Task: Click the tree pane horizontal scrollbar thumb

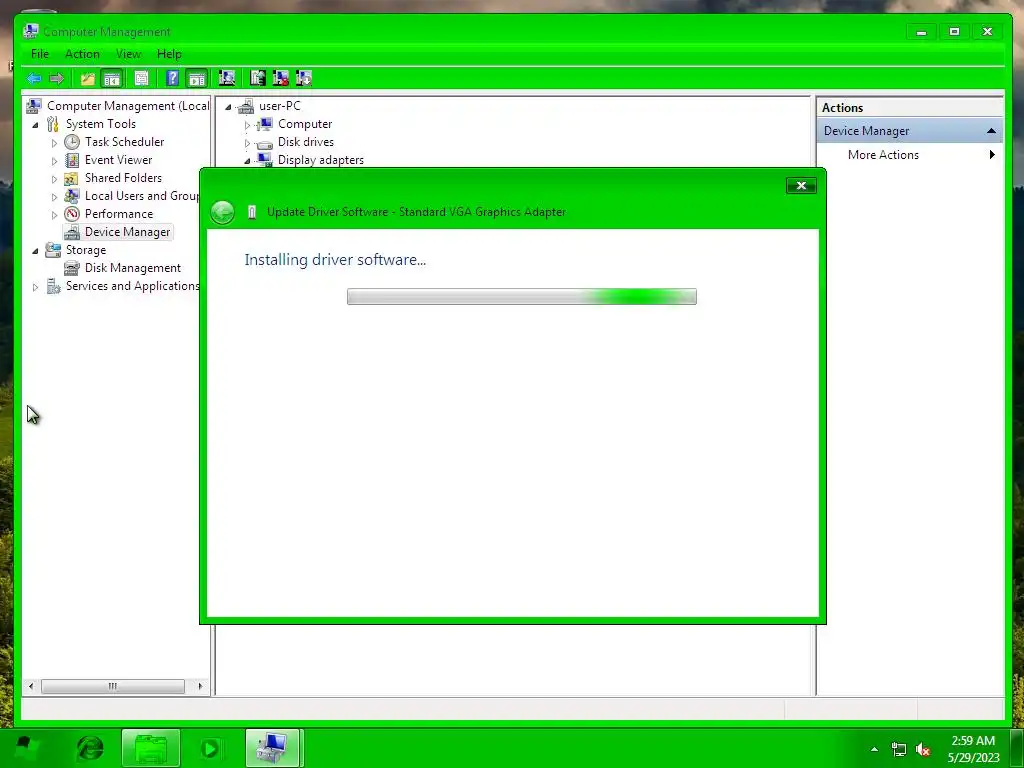Action: (x=112, y=686)
